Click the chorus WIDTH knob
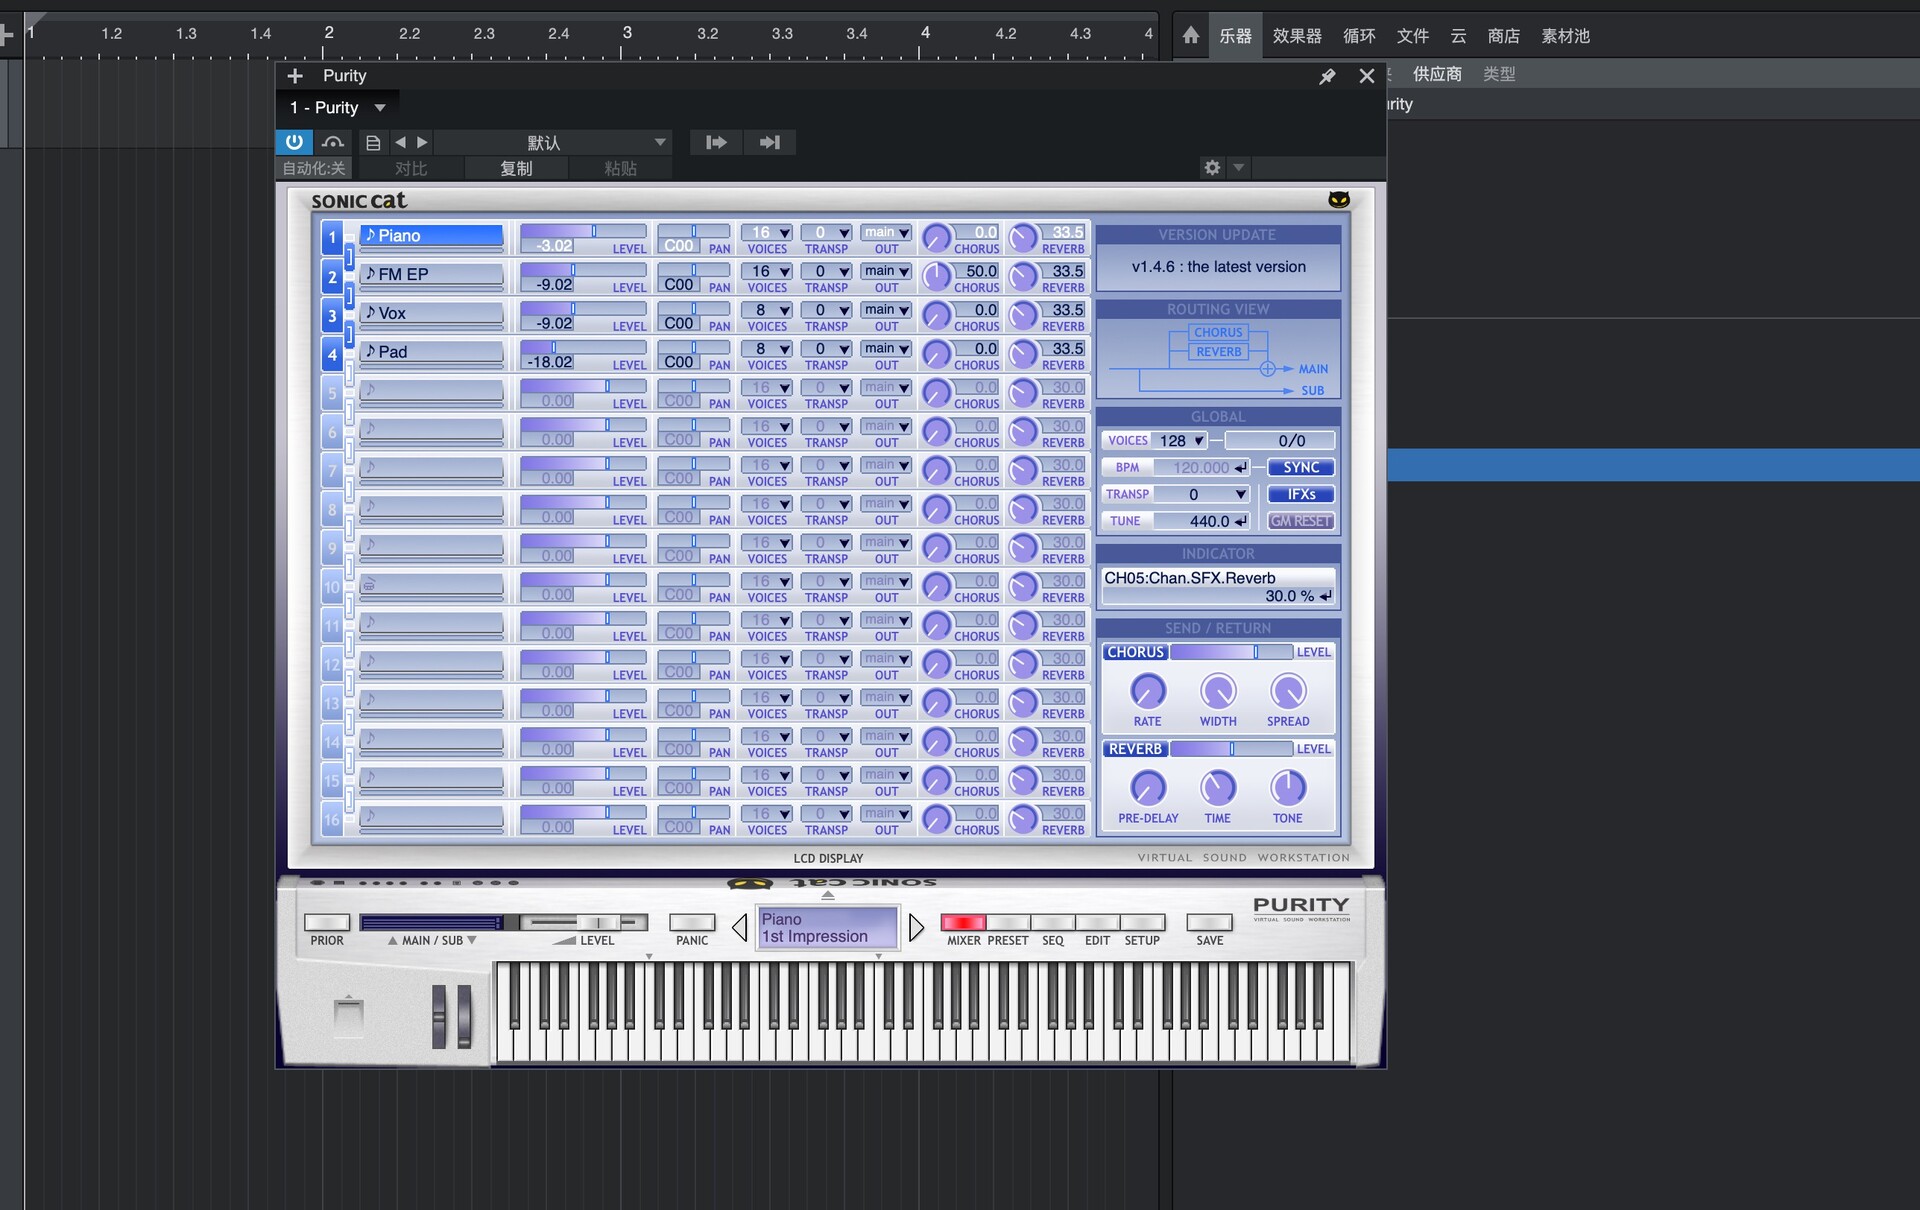This screenshot has height=1210, width=1920. (x=1218, y=691)
